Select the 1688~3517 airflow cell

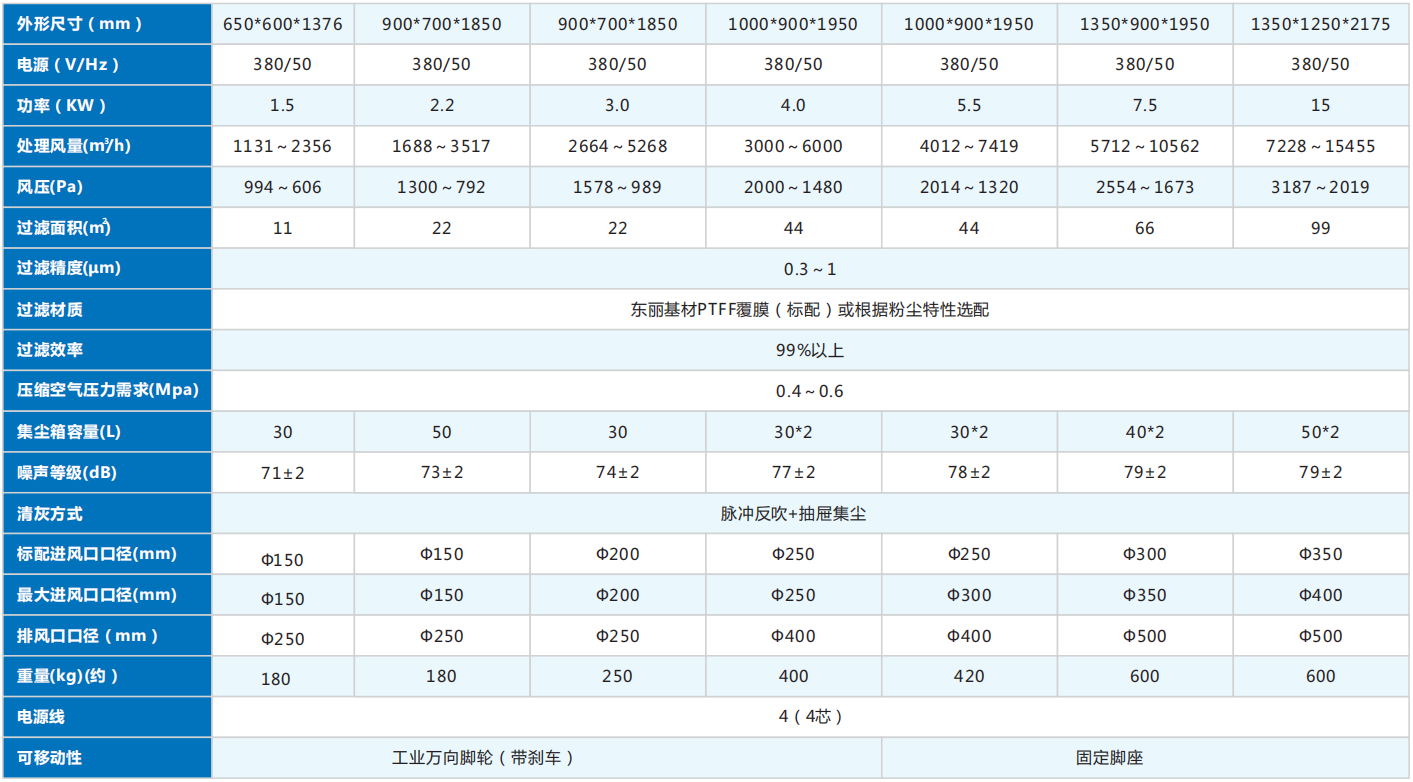[x=442, y=146]
